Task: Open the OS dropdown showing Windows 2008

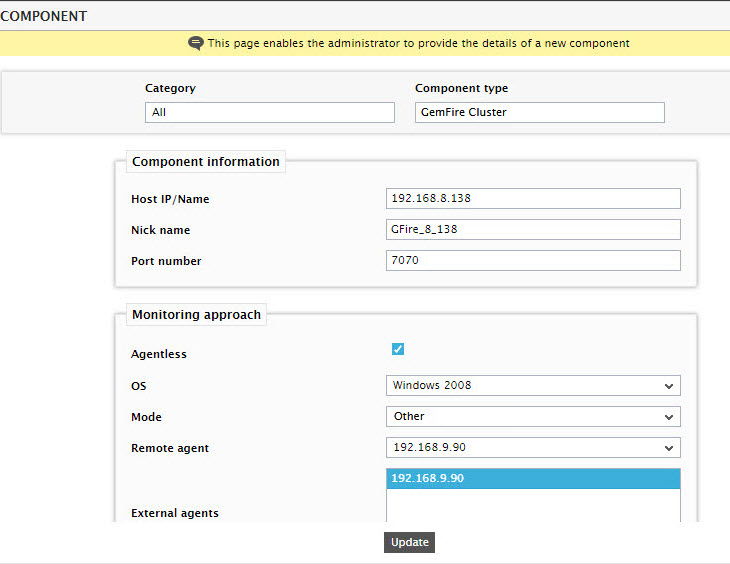Action: coord(533,386)
